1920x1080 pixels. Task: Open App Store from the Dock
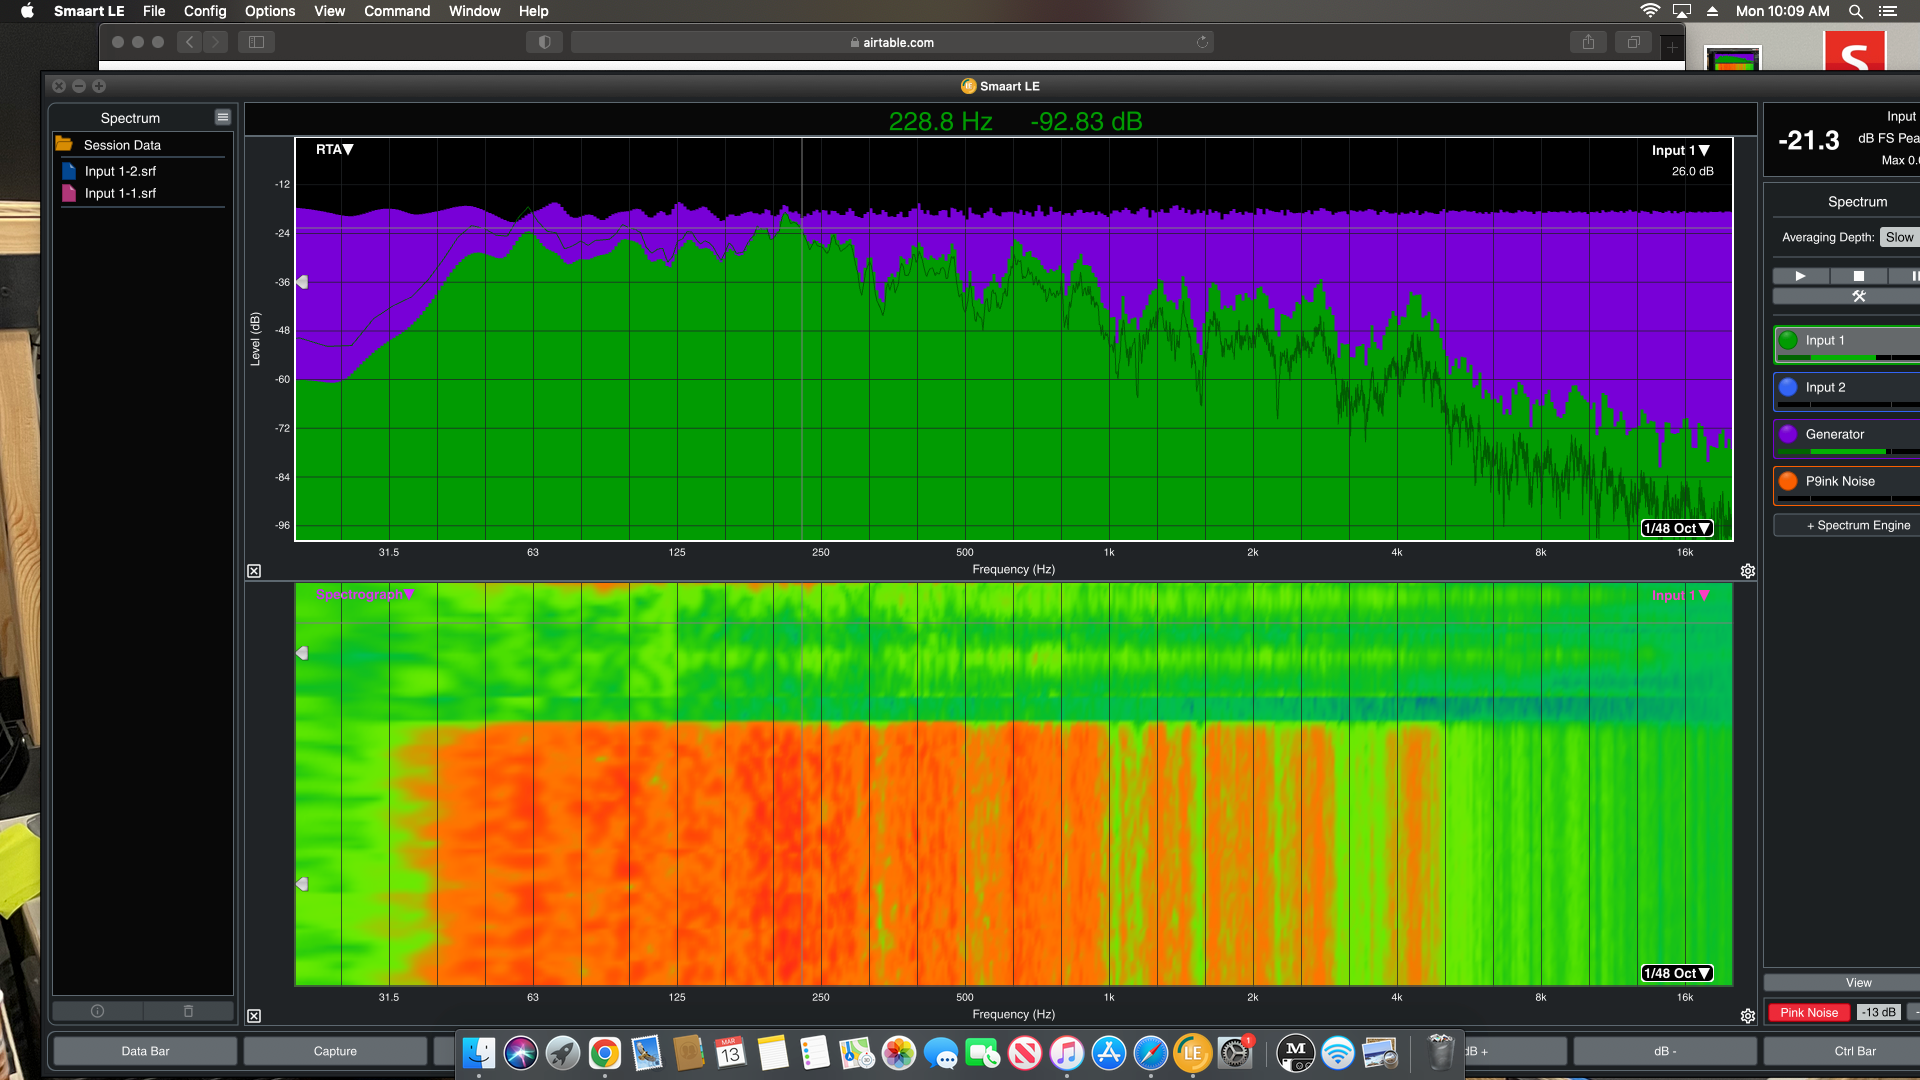pos(1109,1053)
